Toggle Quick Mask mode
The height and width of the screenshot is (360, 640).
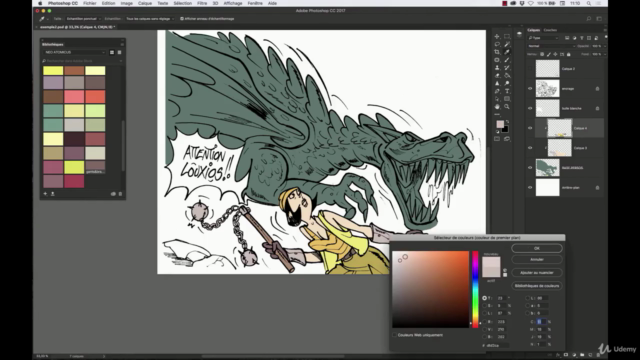tap(497, 139)
